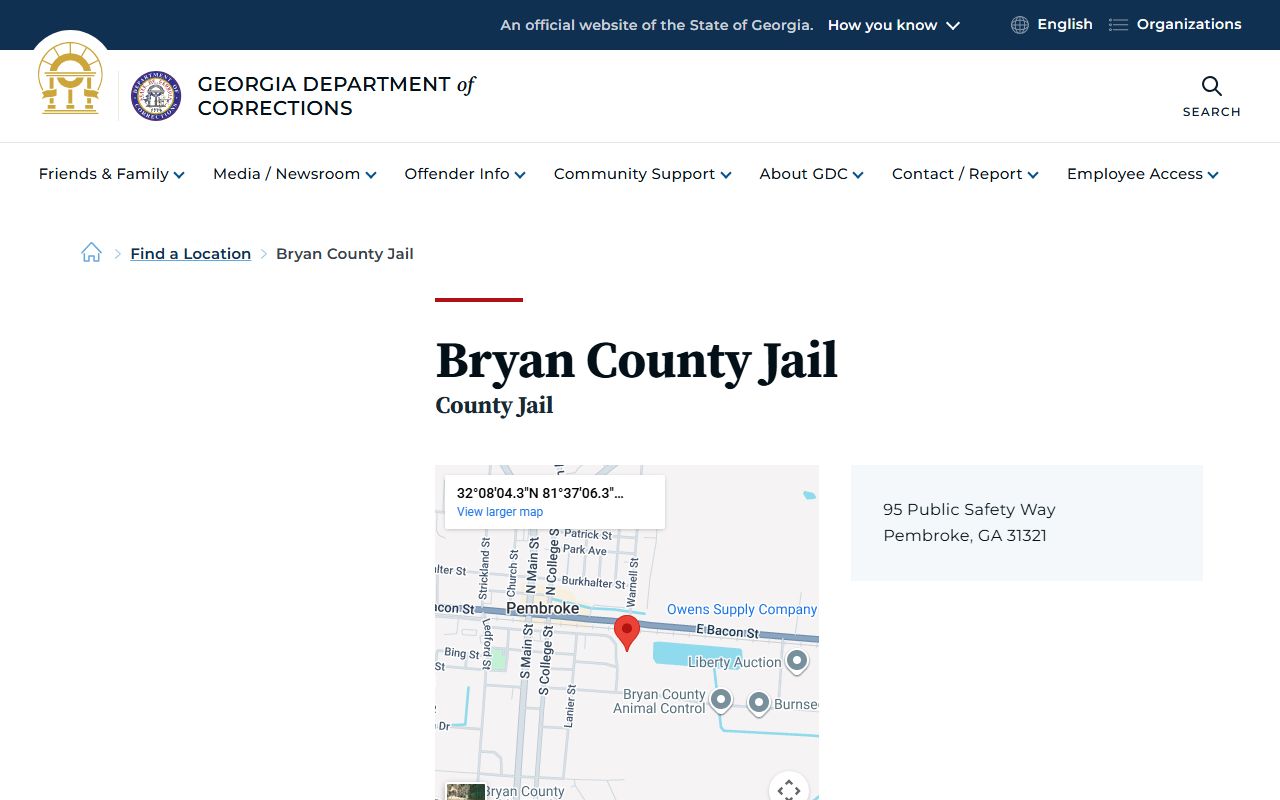The height and width of the screenshot is (800, 1280).
Task: Click View larger map link
Action: click(500, 512)
